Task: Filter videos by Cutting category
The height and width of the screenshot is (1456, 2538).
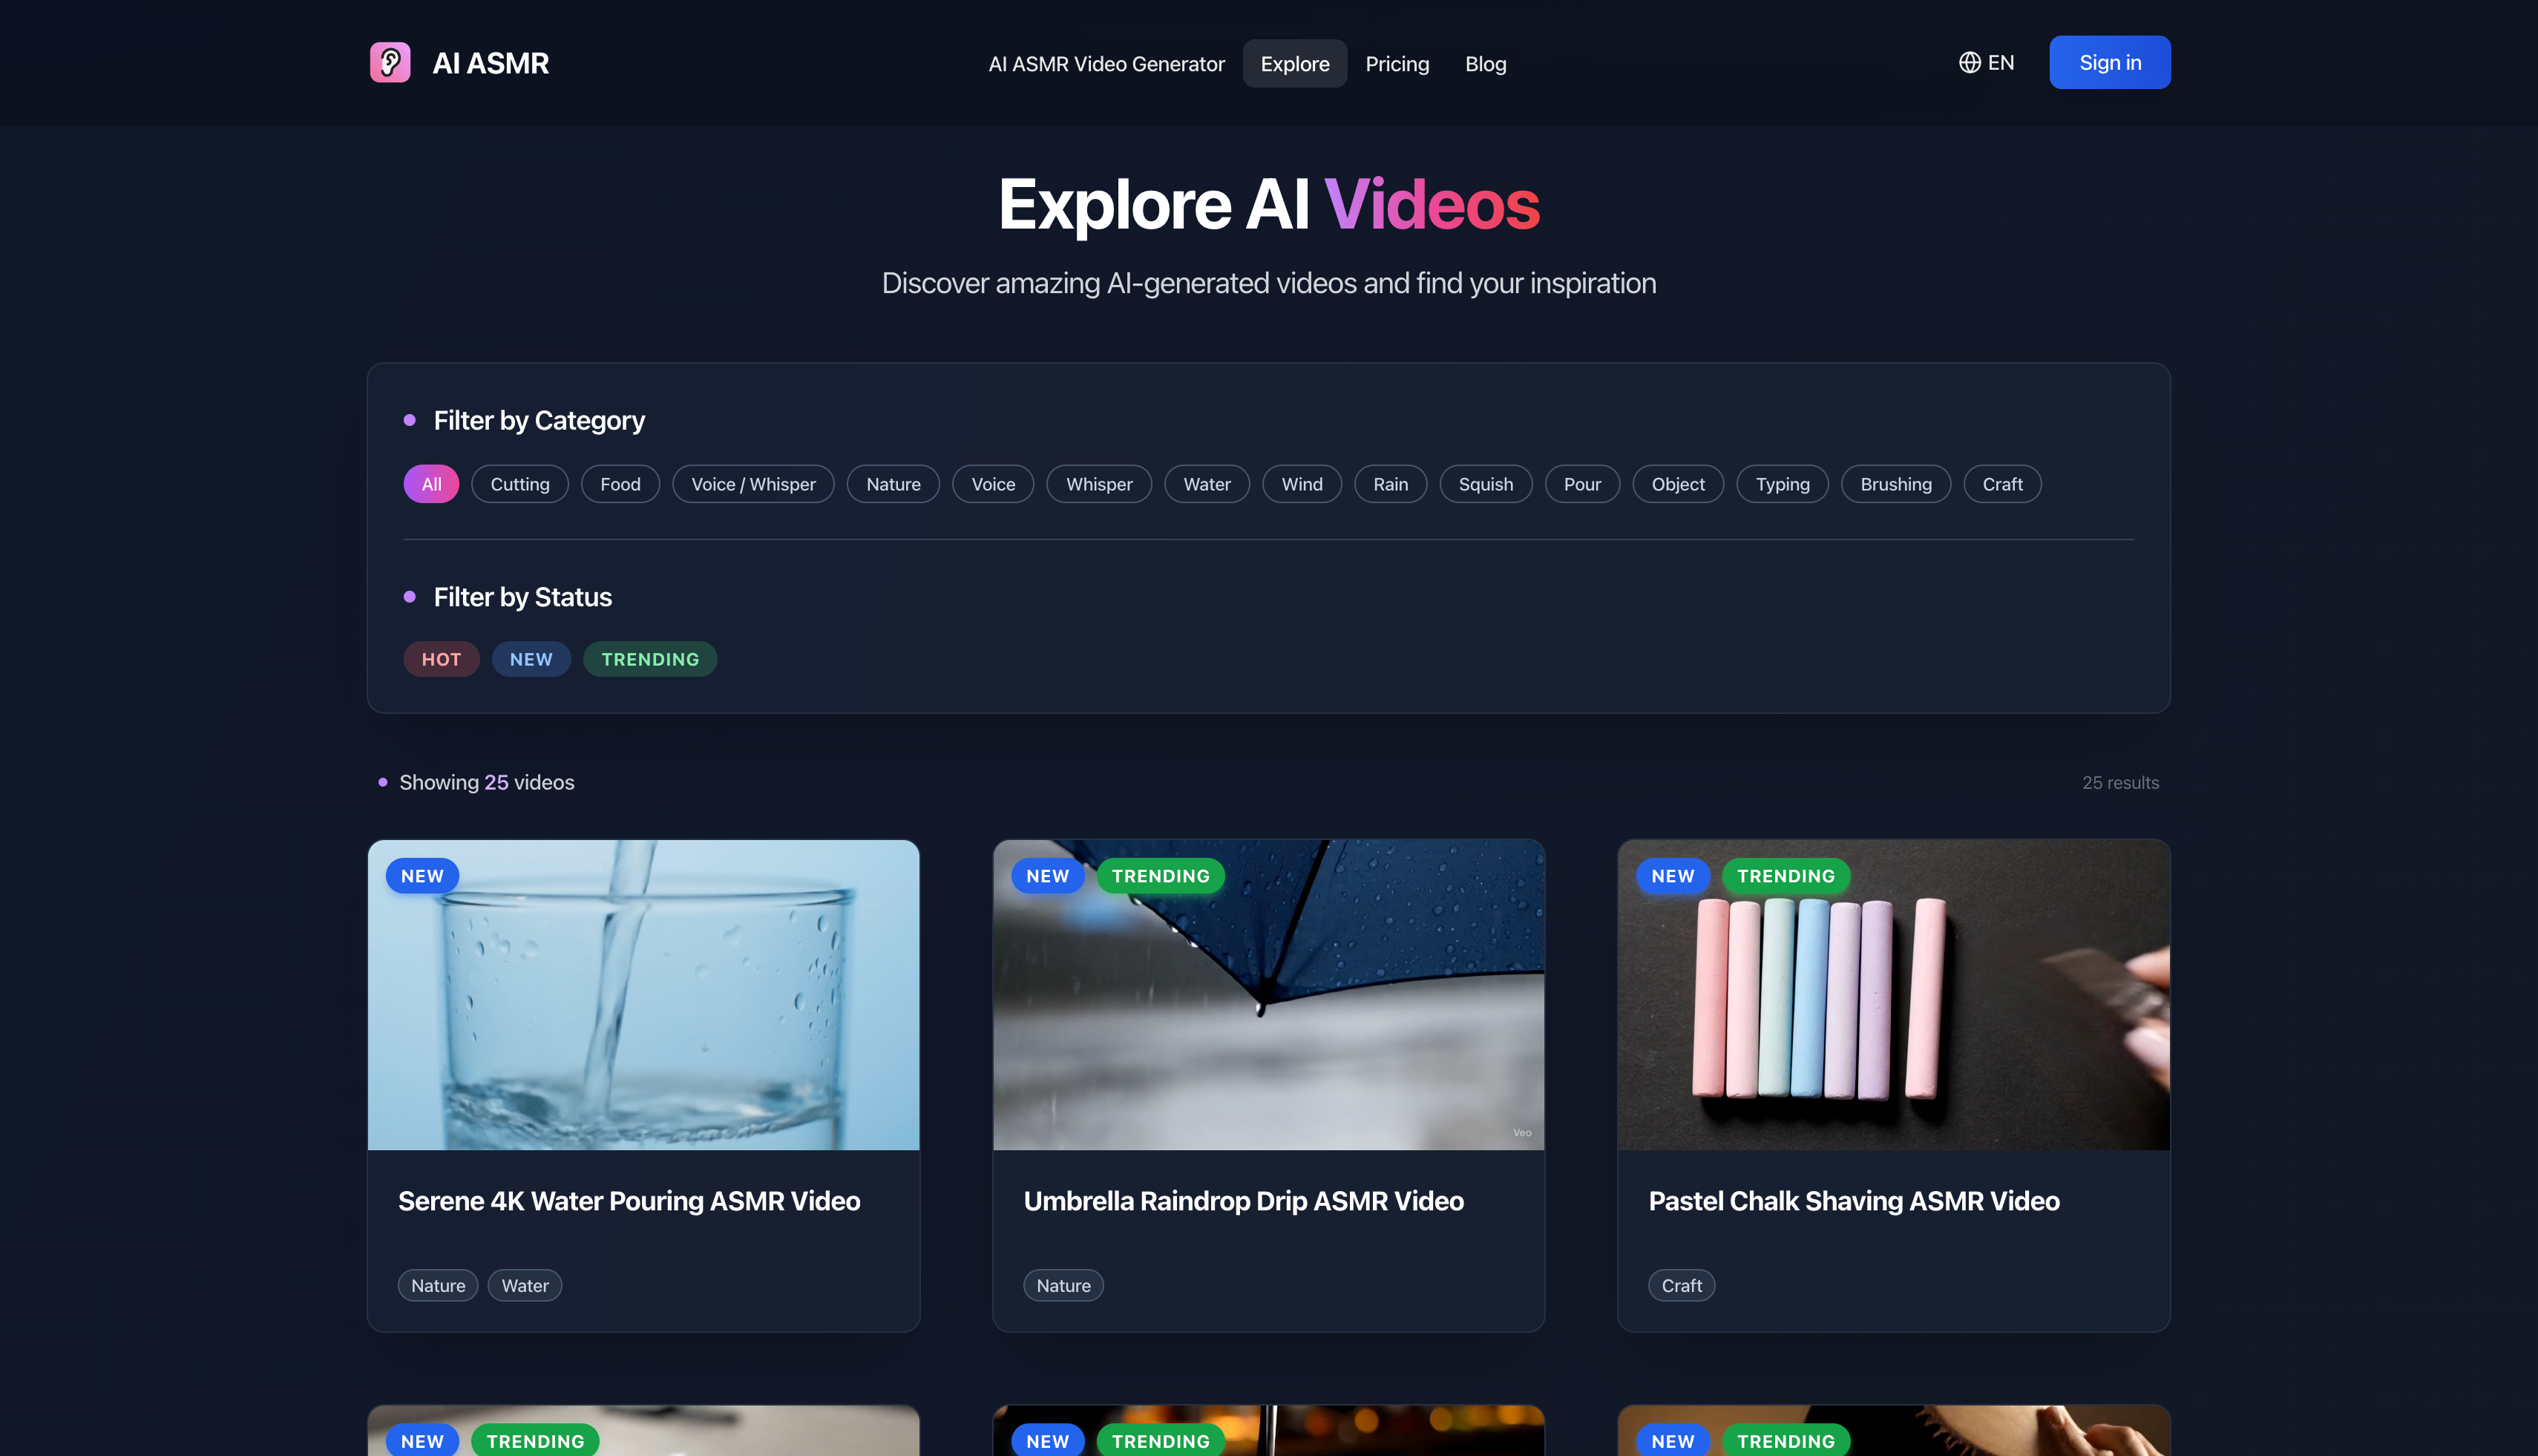Action: [519, 484]
